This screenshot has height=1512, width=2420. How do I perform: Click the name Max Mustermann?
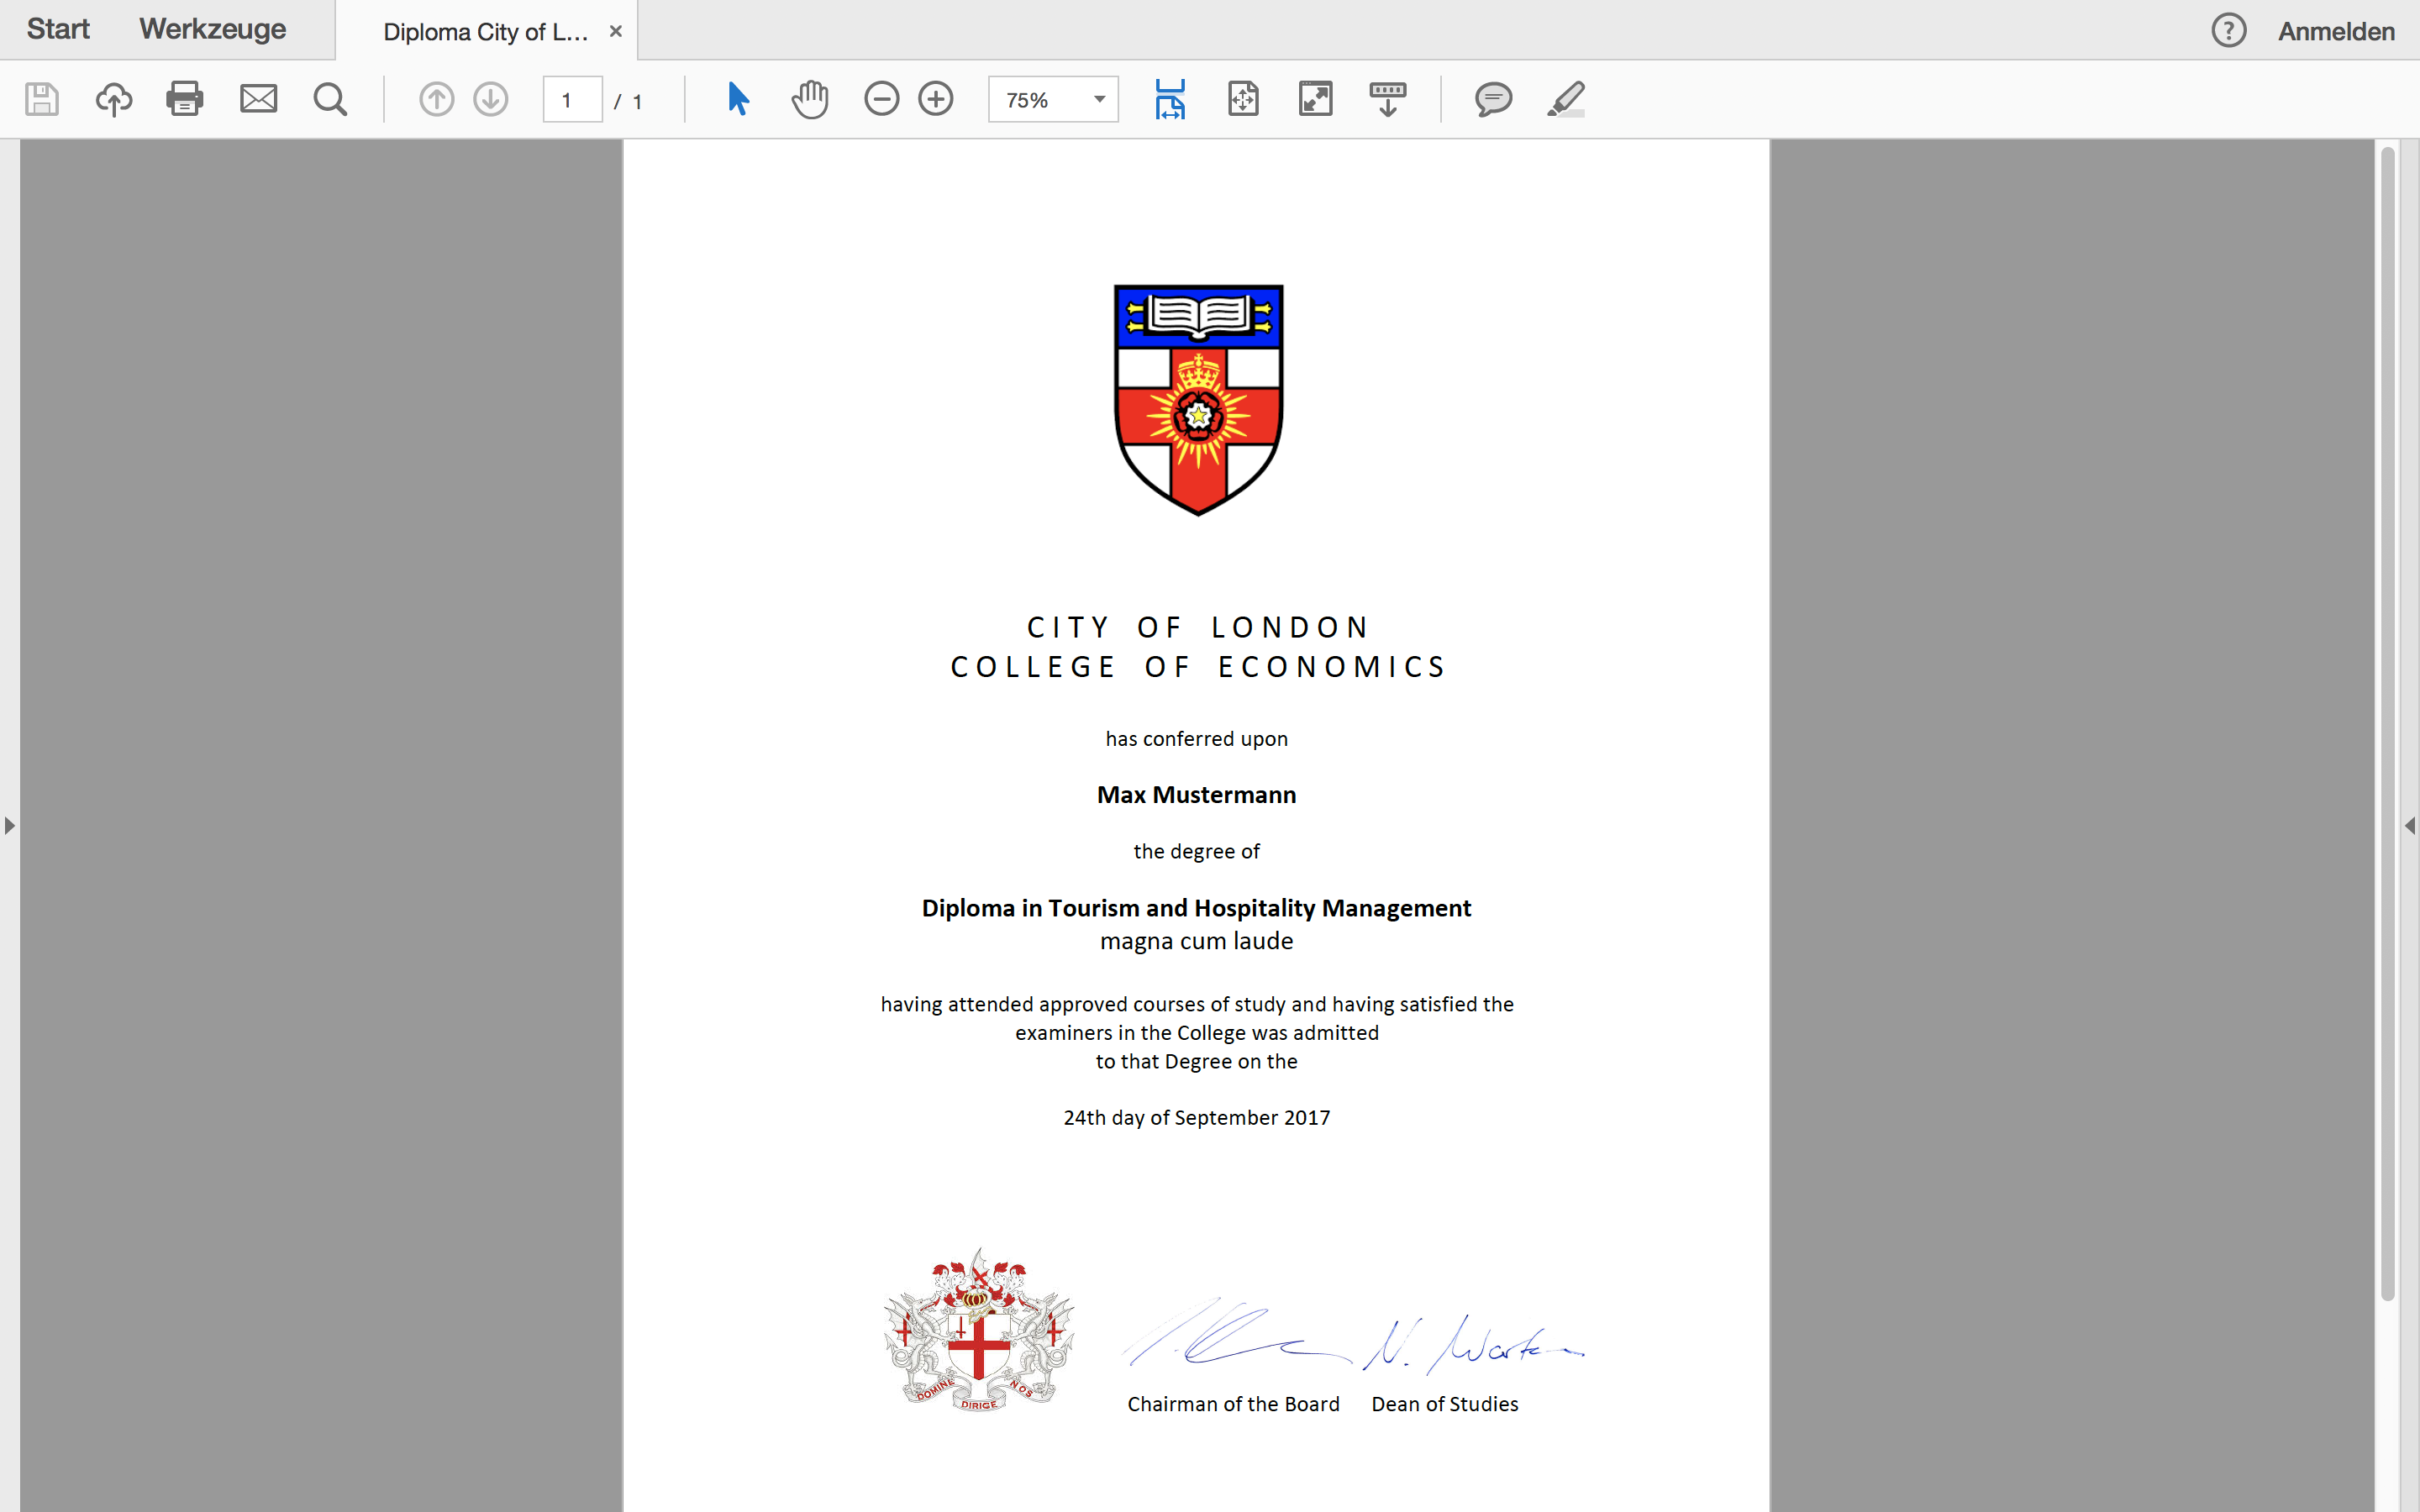1196,795
